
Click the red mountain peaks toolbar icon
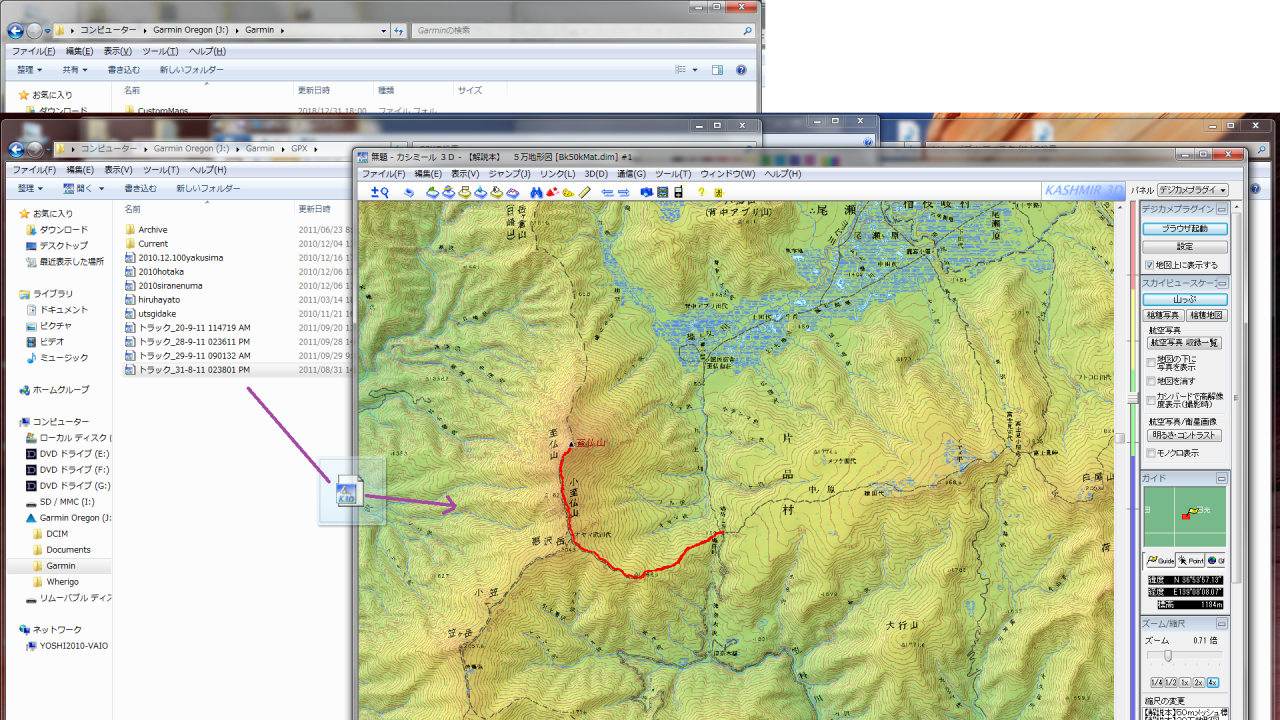point(552,192)
